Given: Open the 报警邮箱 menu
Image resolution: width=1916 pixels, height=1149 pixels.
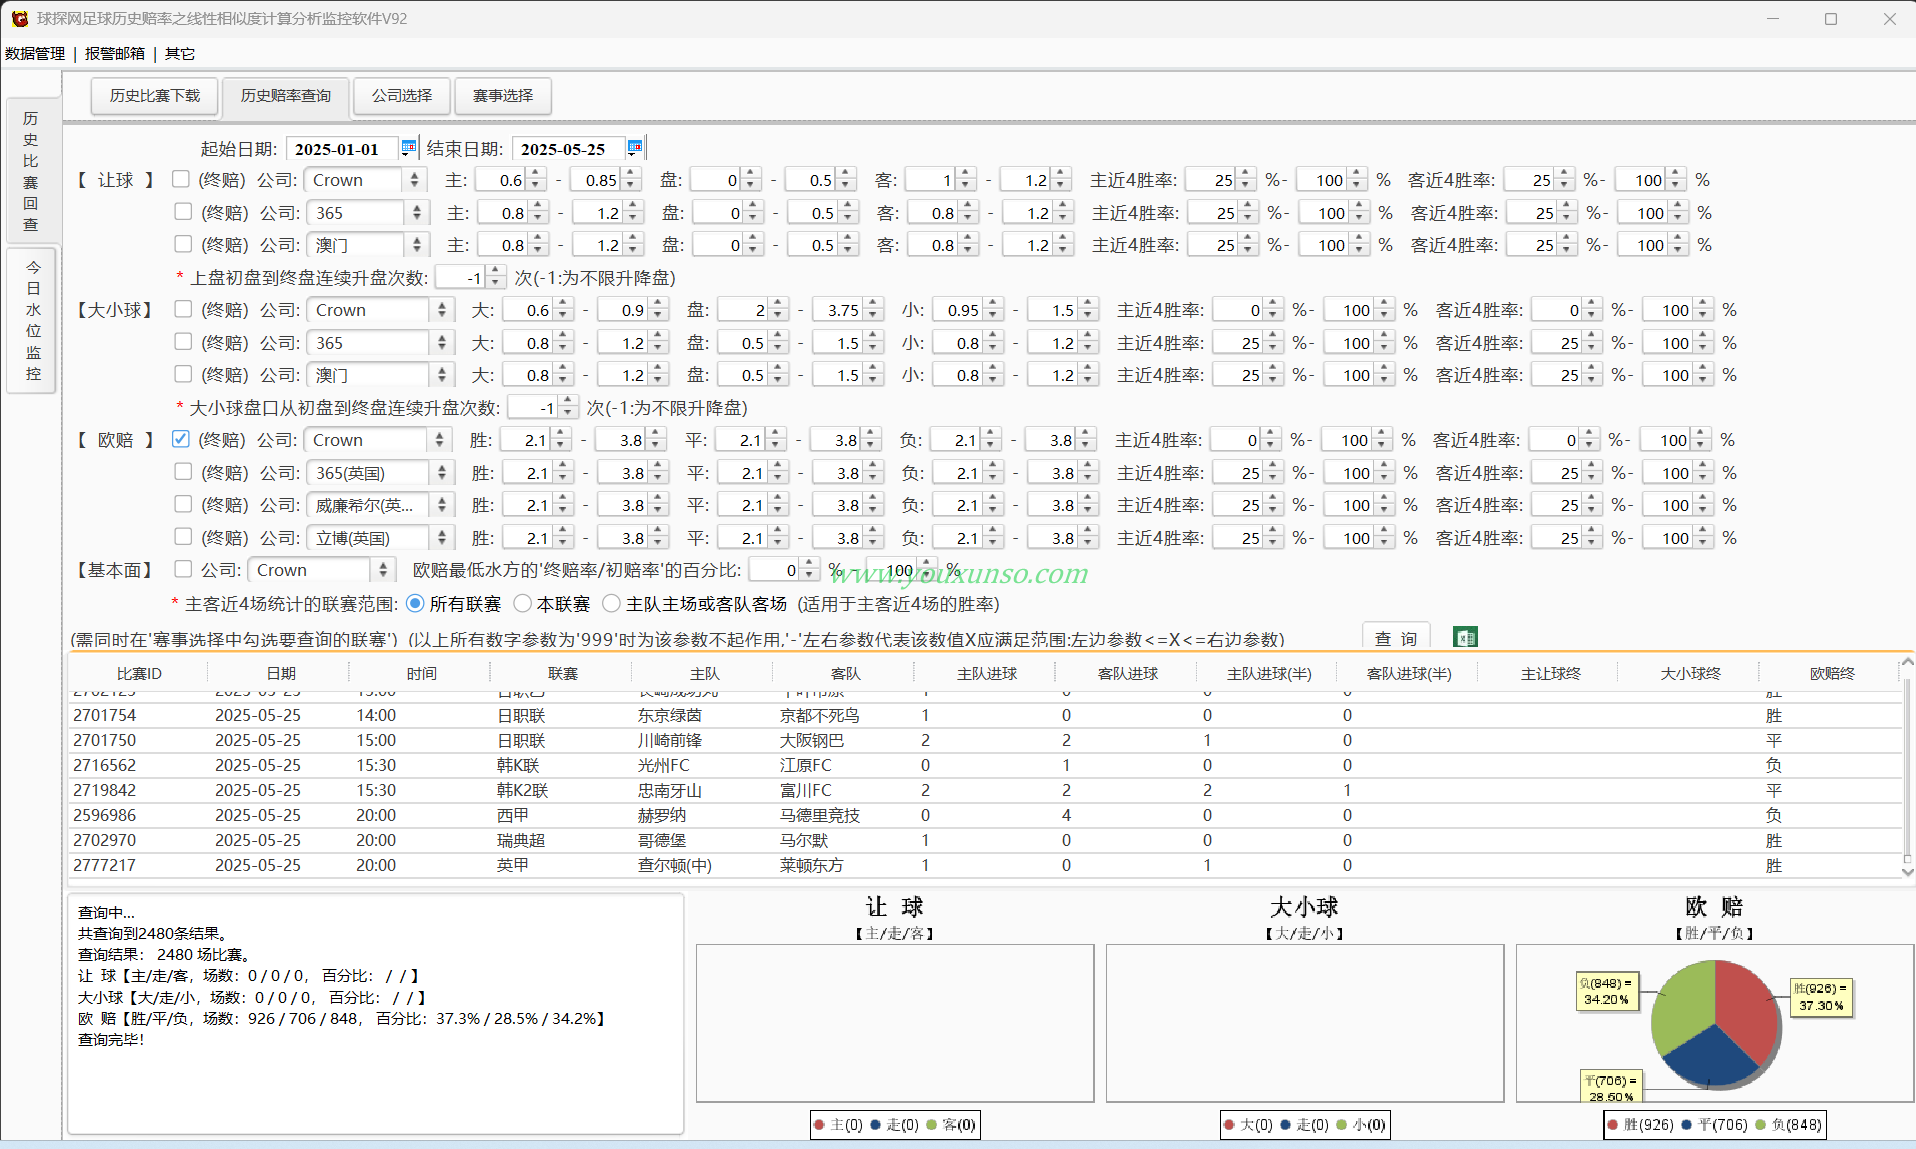Looking at the screenshot, I should point(115,53).
